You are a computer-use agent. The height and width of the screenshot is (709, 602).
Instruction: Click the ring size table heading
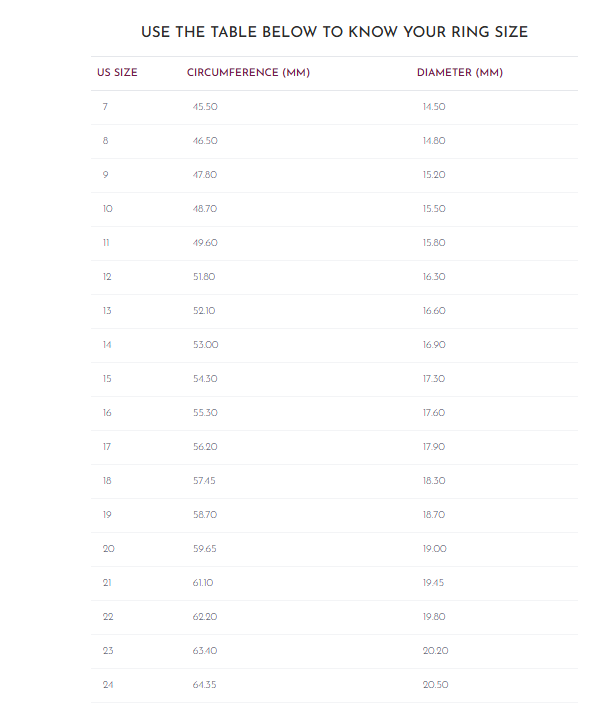334,32
